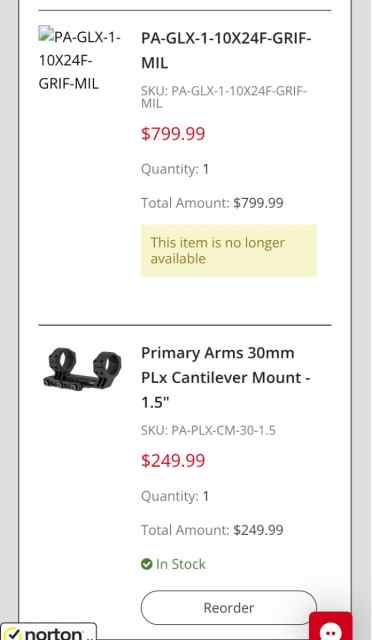Click the Norton checkmark icon
372x640 pixels.
13,634
